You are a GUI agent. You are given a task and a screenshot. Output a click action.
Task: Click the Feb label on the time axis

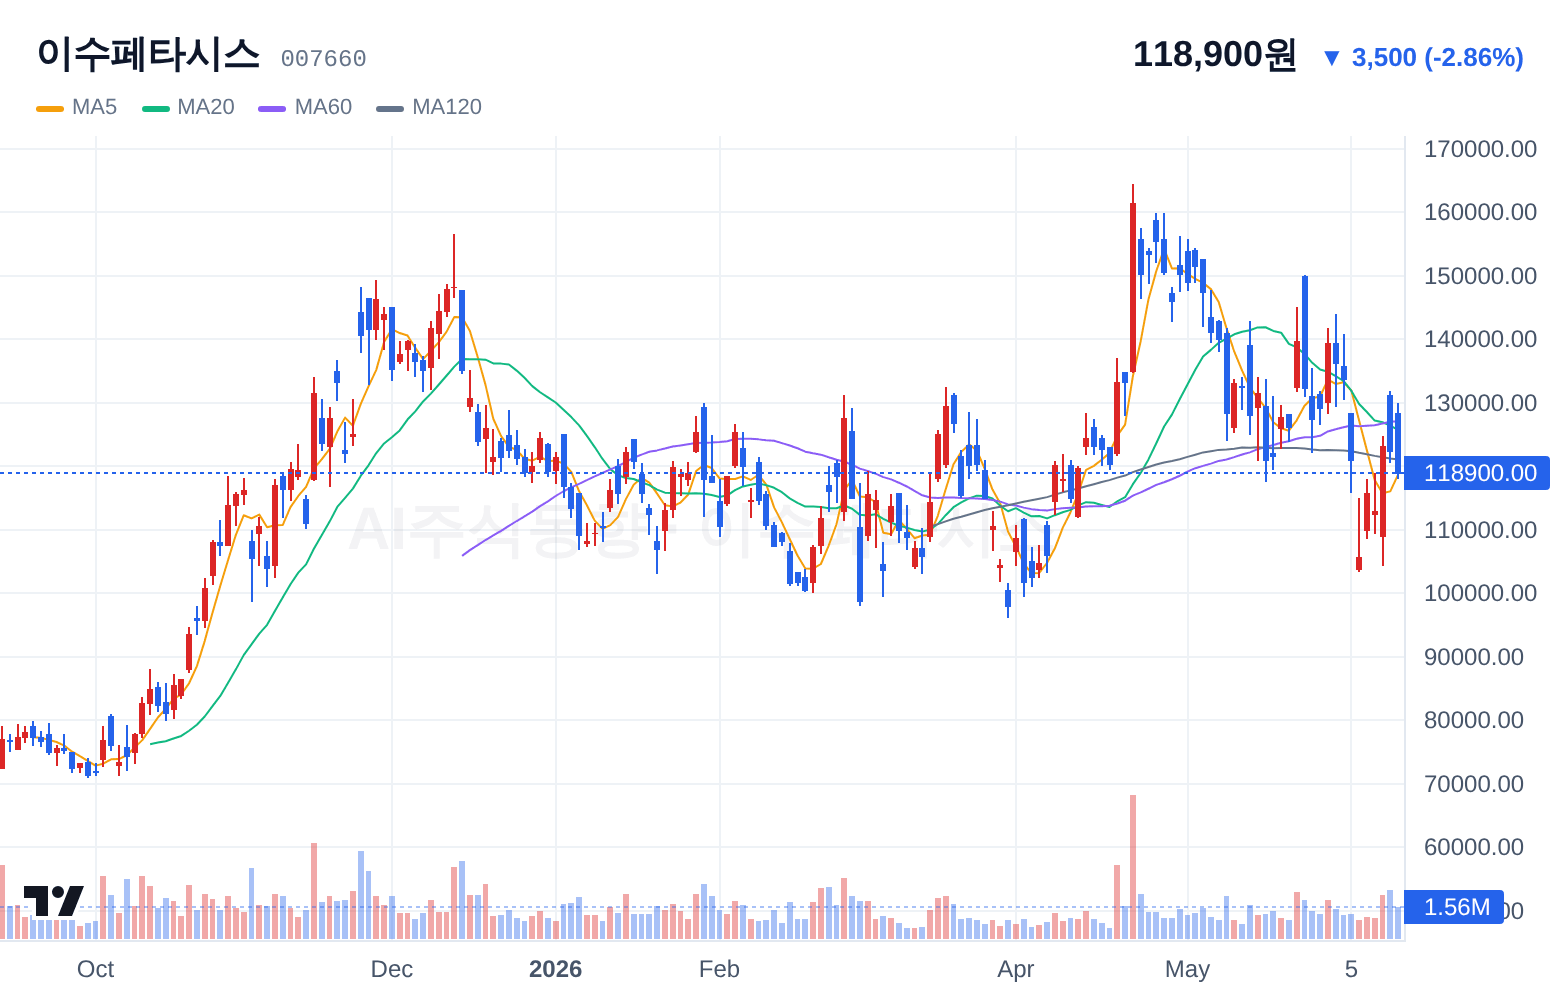point(719,969)
